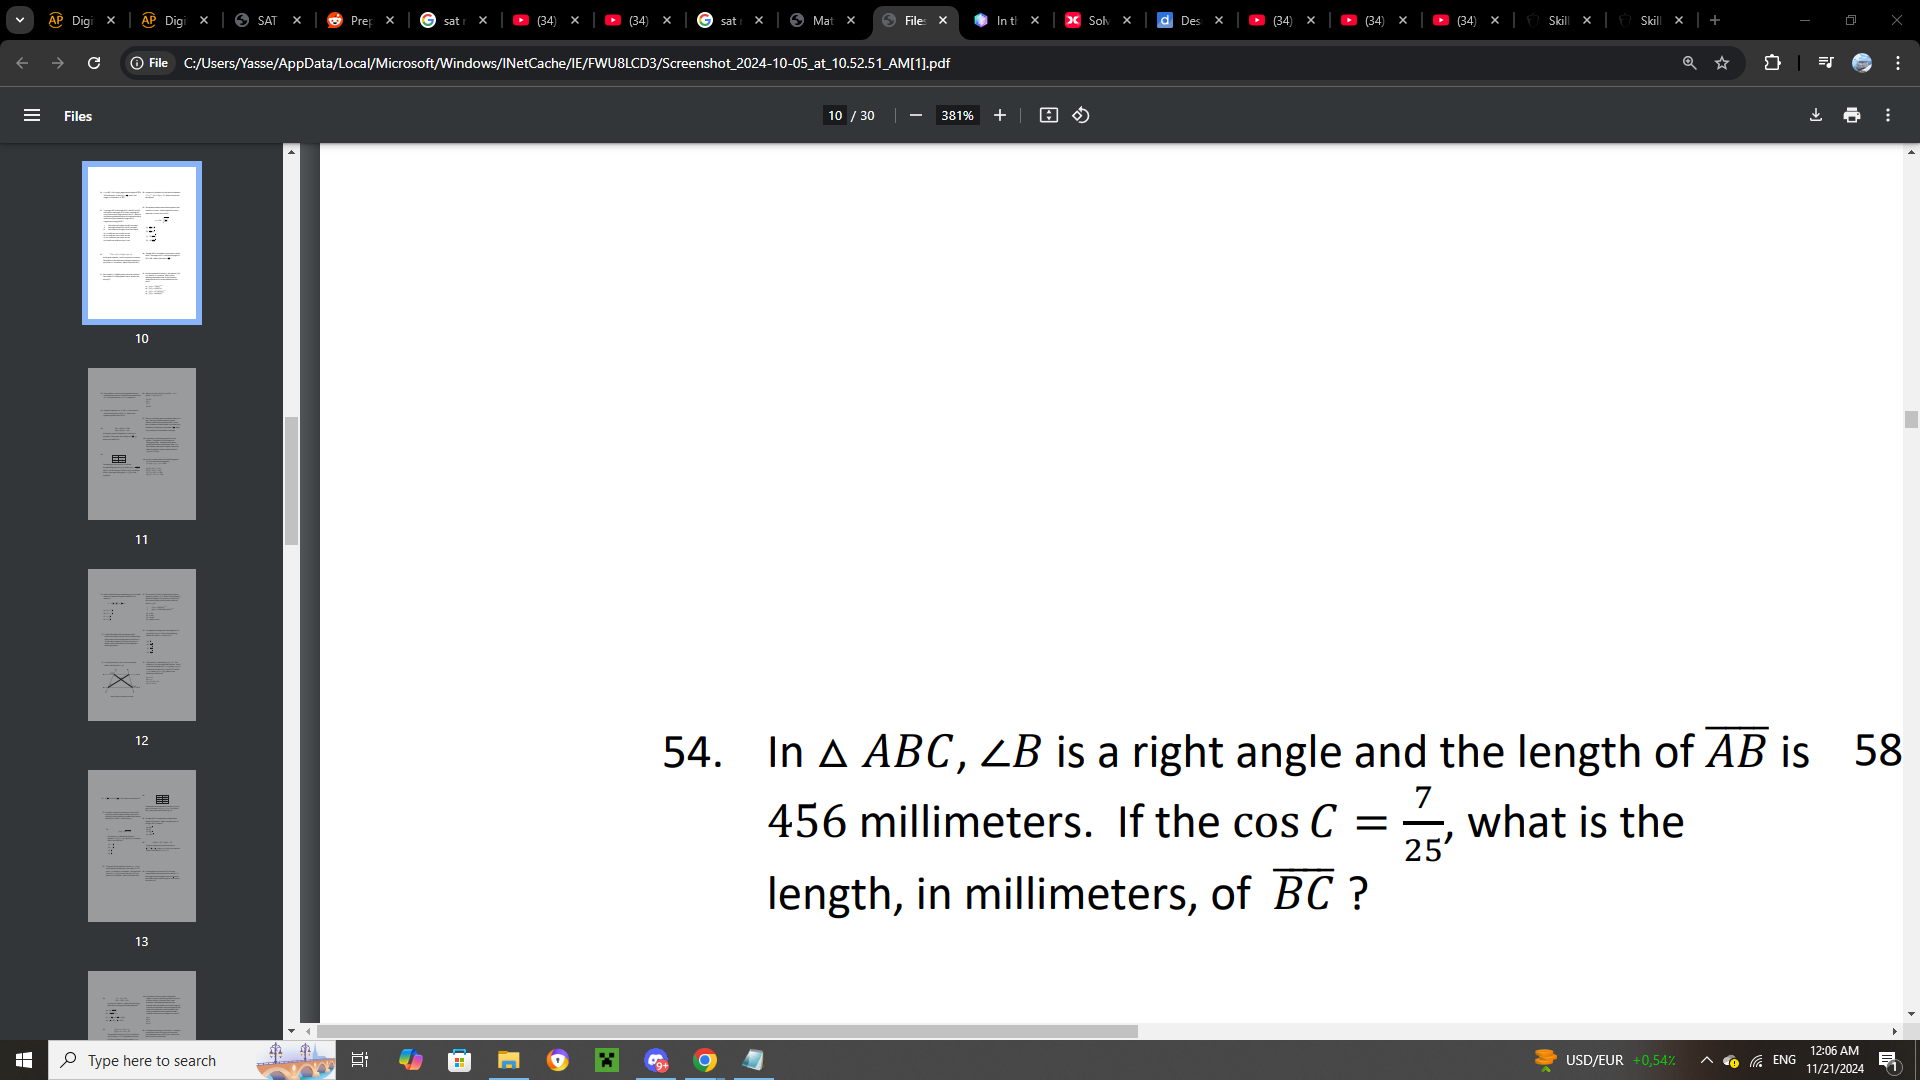Open Google Chrome from taskbar
The width and height of the screenshot is (1920, 1080).
(x=705, y=1060)
